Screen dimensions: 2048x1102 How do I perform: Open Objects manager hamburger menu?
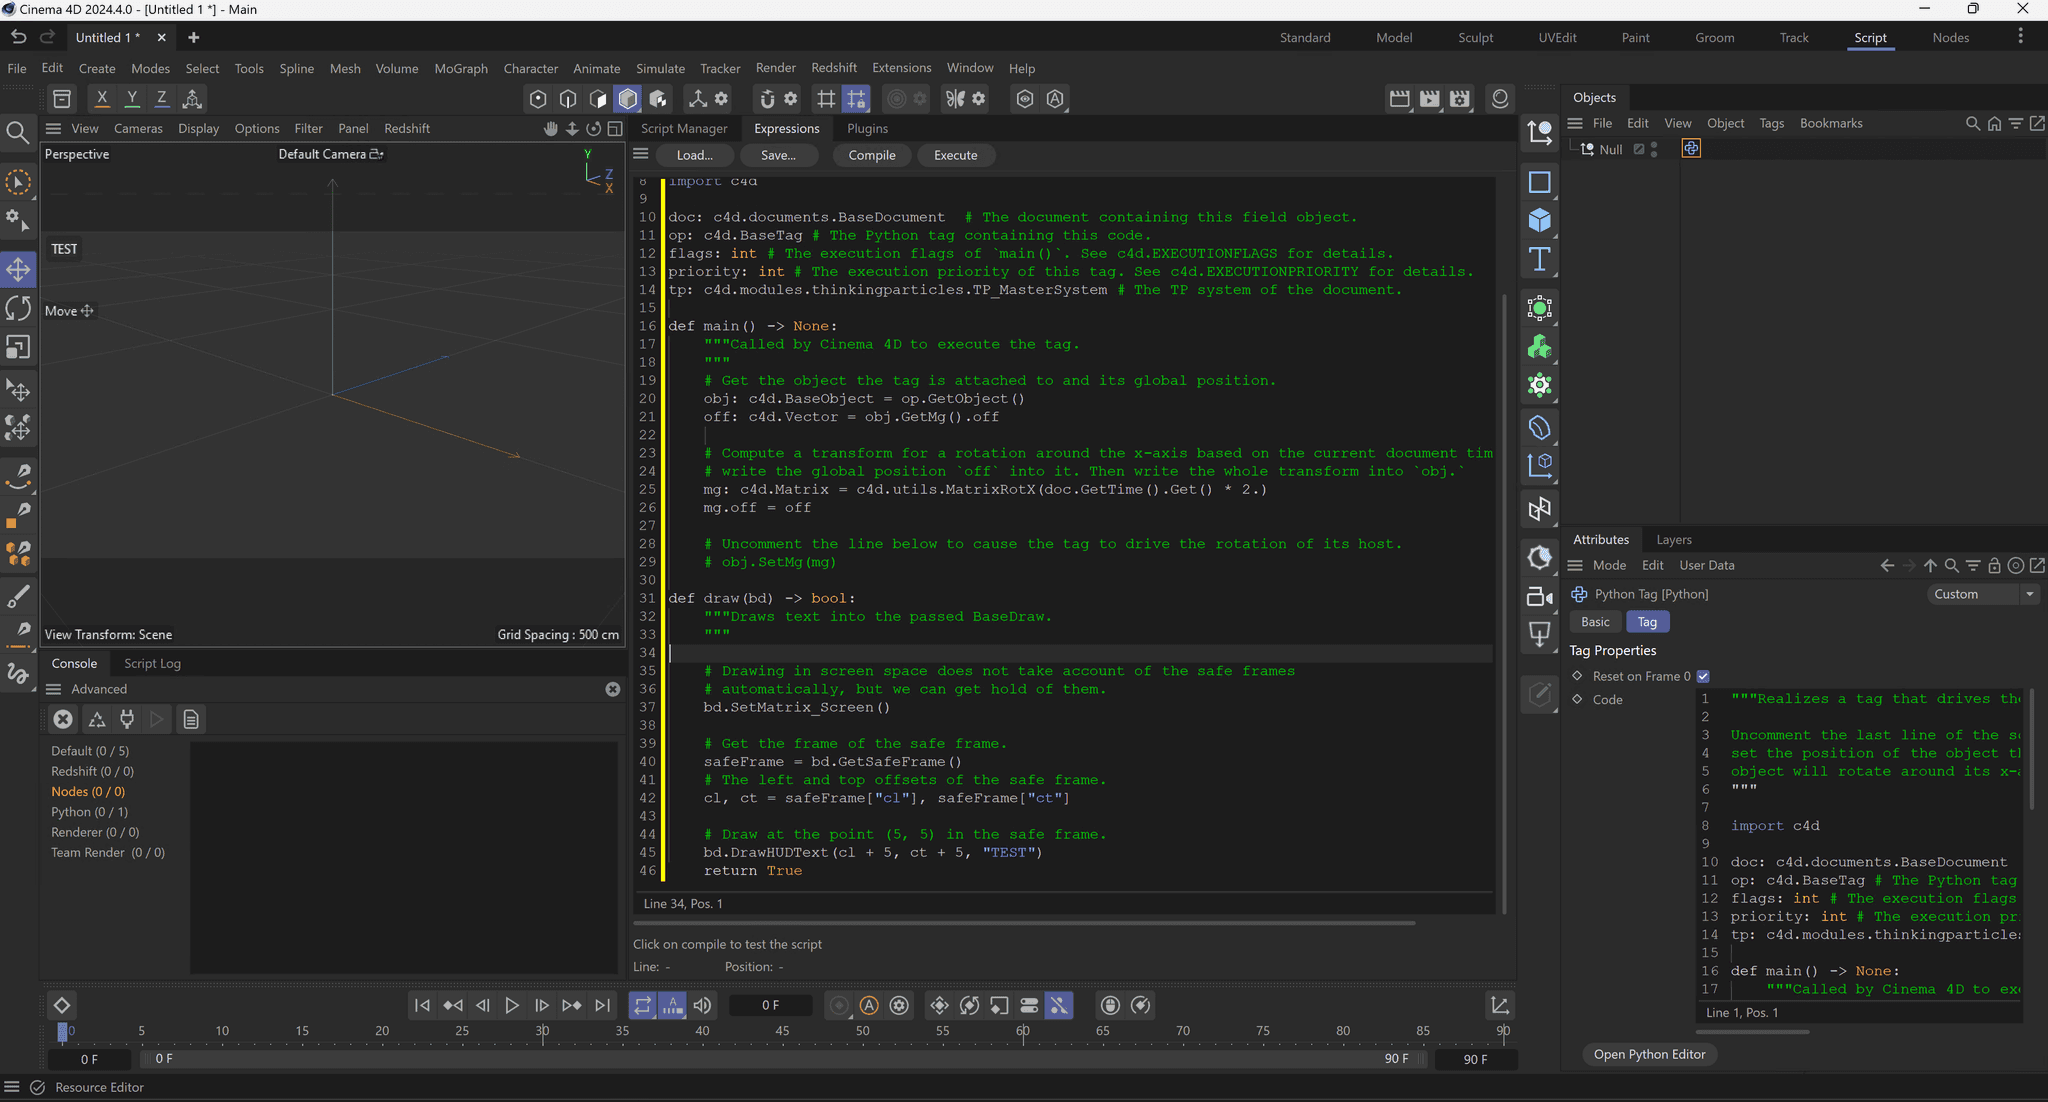click(1574, 123)
